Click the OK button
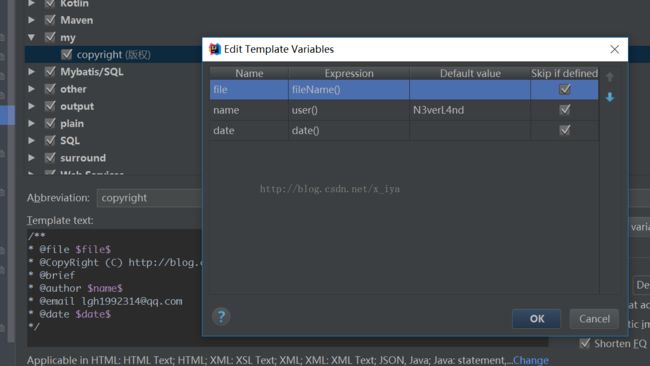The width and height of the screenshot is (650, 366). (x=536, y=319)
